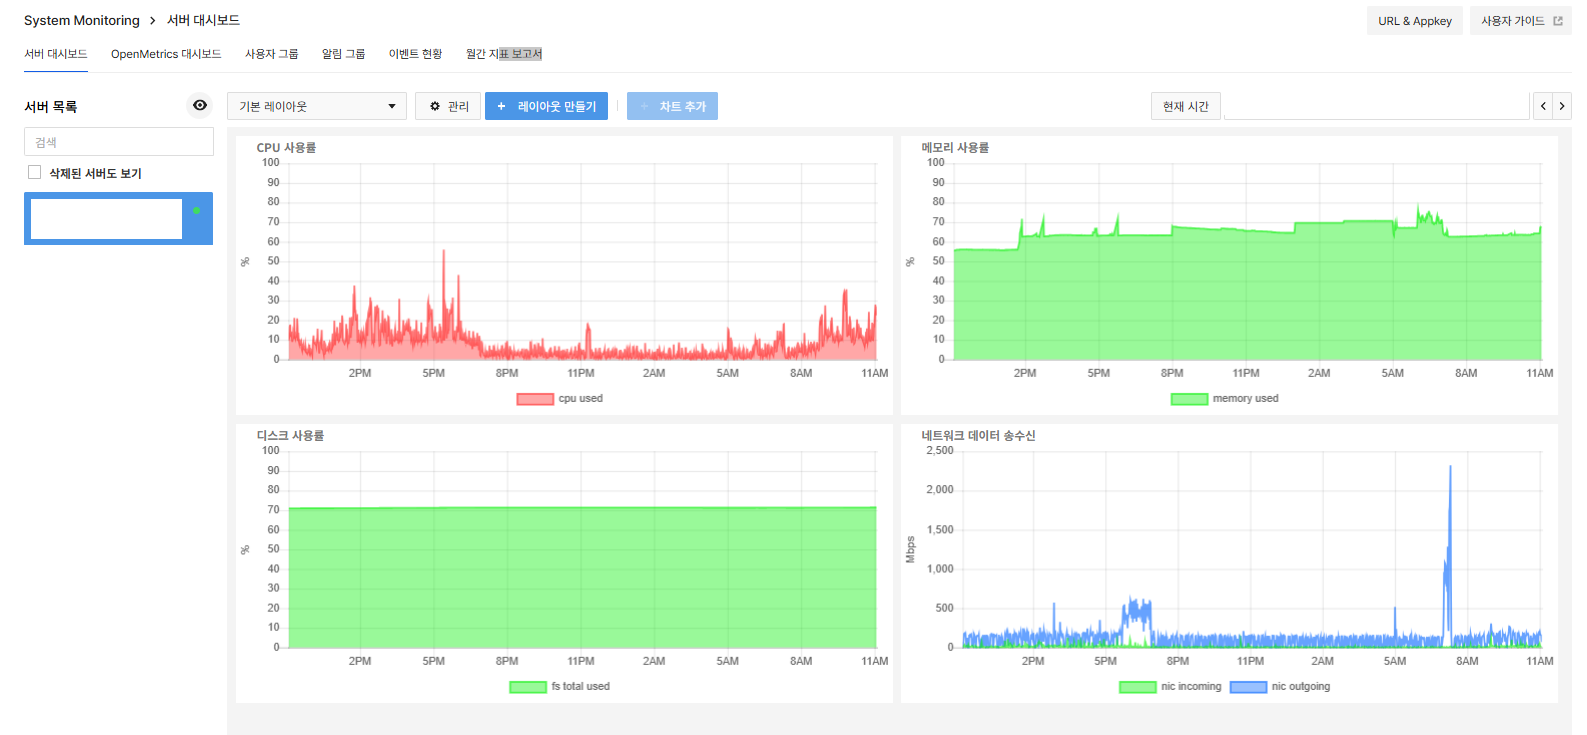Go to previous time range arrow
Image resolution: width=1587 pixels, height=735 pixels.
(x=1543, y=106)
